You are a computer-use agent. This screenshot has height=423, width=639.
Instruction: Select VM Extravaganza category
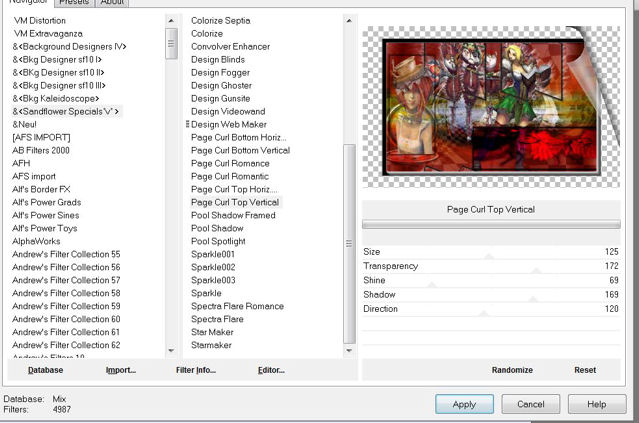coord(48,33)
